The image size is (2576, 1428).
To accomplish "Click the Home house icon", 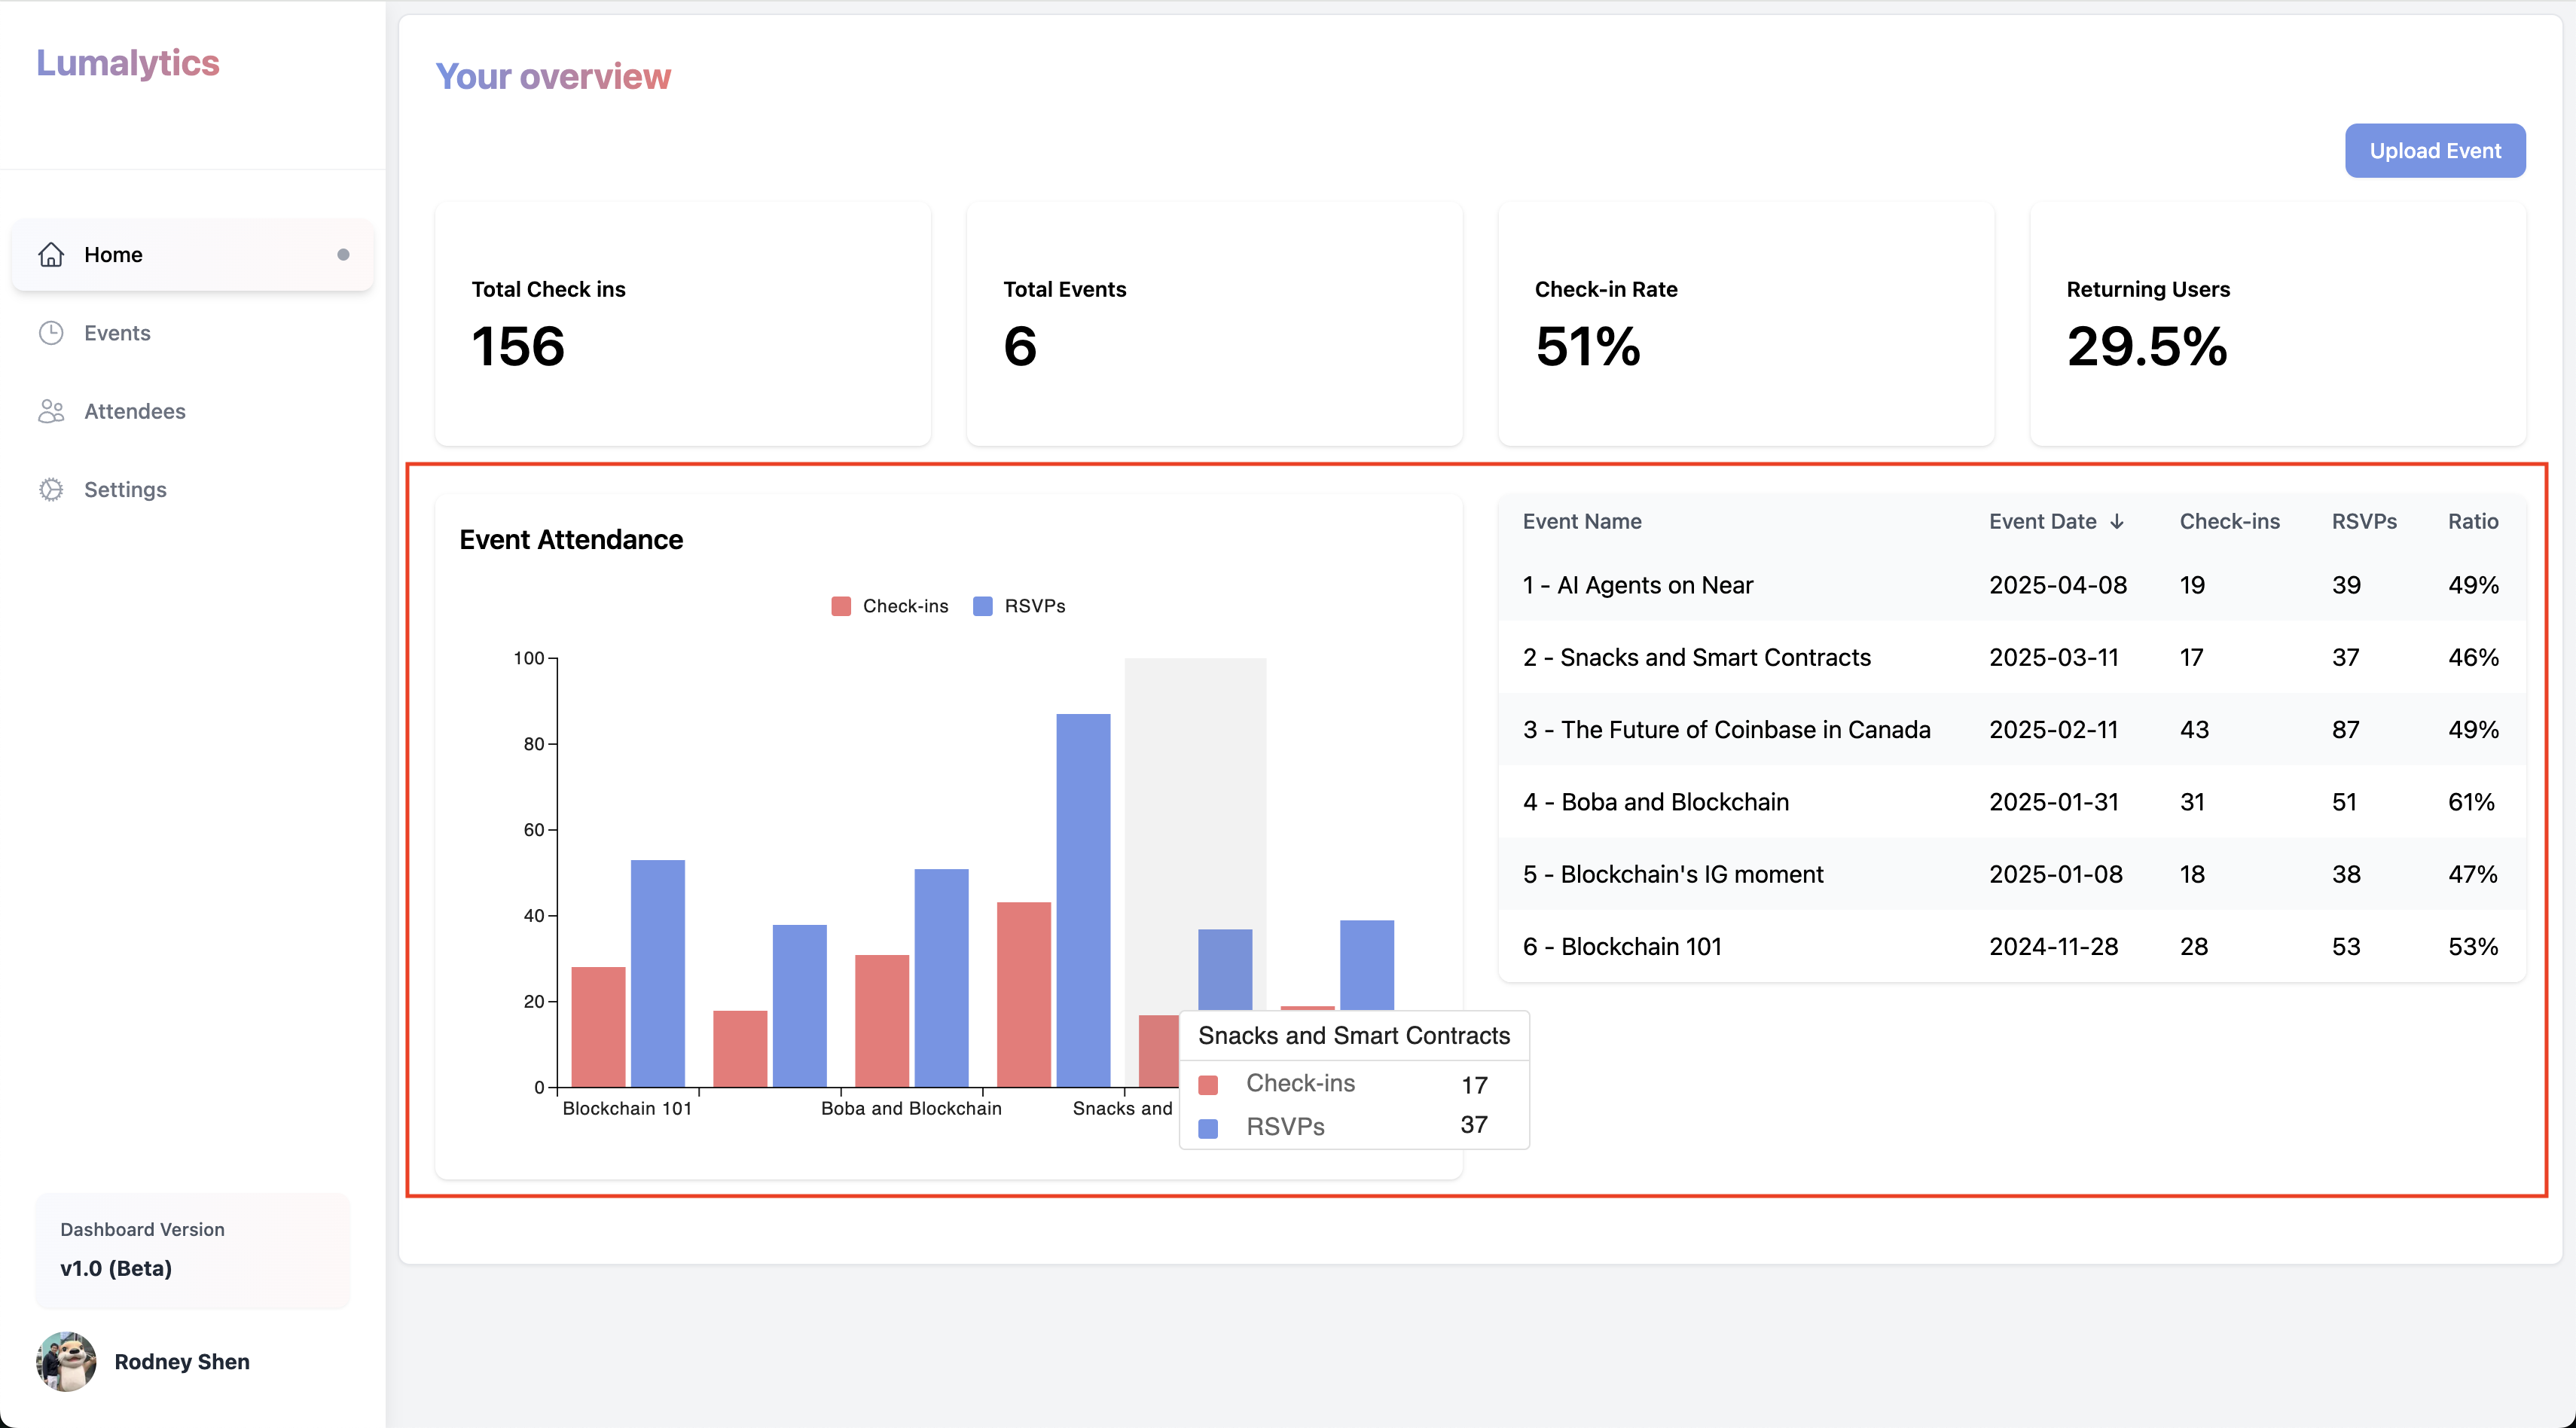I will [51, 255].
